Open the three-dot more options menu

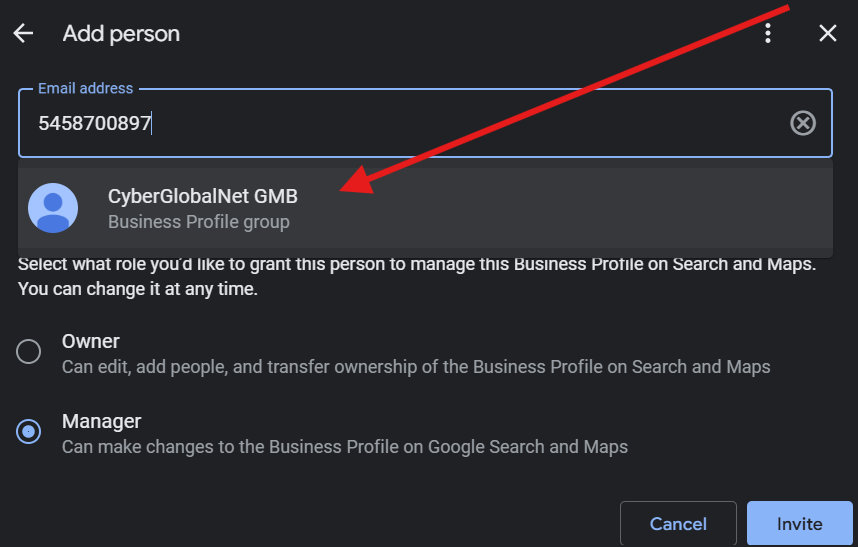pyautogui.click(x=768, y=33)
